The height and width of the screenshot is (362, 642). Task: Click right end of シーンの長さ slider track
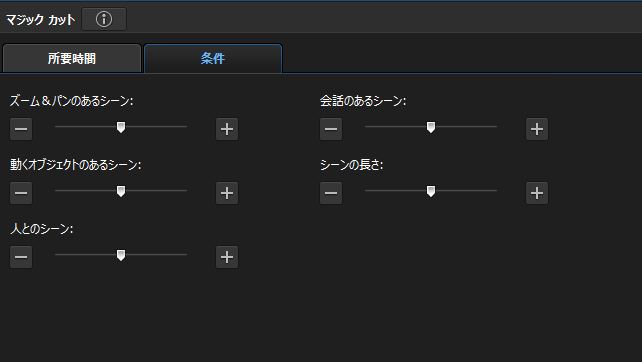pos(495,190)
